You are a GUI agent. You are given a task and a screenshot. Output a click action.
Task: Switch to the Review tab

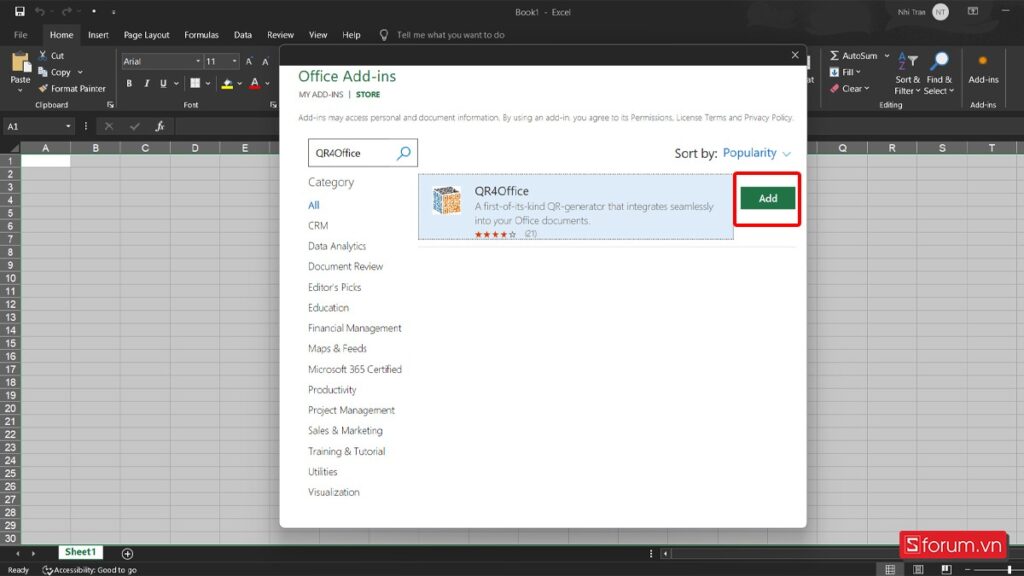(280, 35)
